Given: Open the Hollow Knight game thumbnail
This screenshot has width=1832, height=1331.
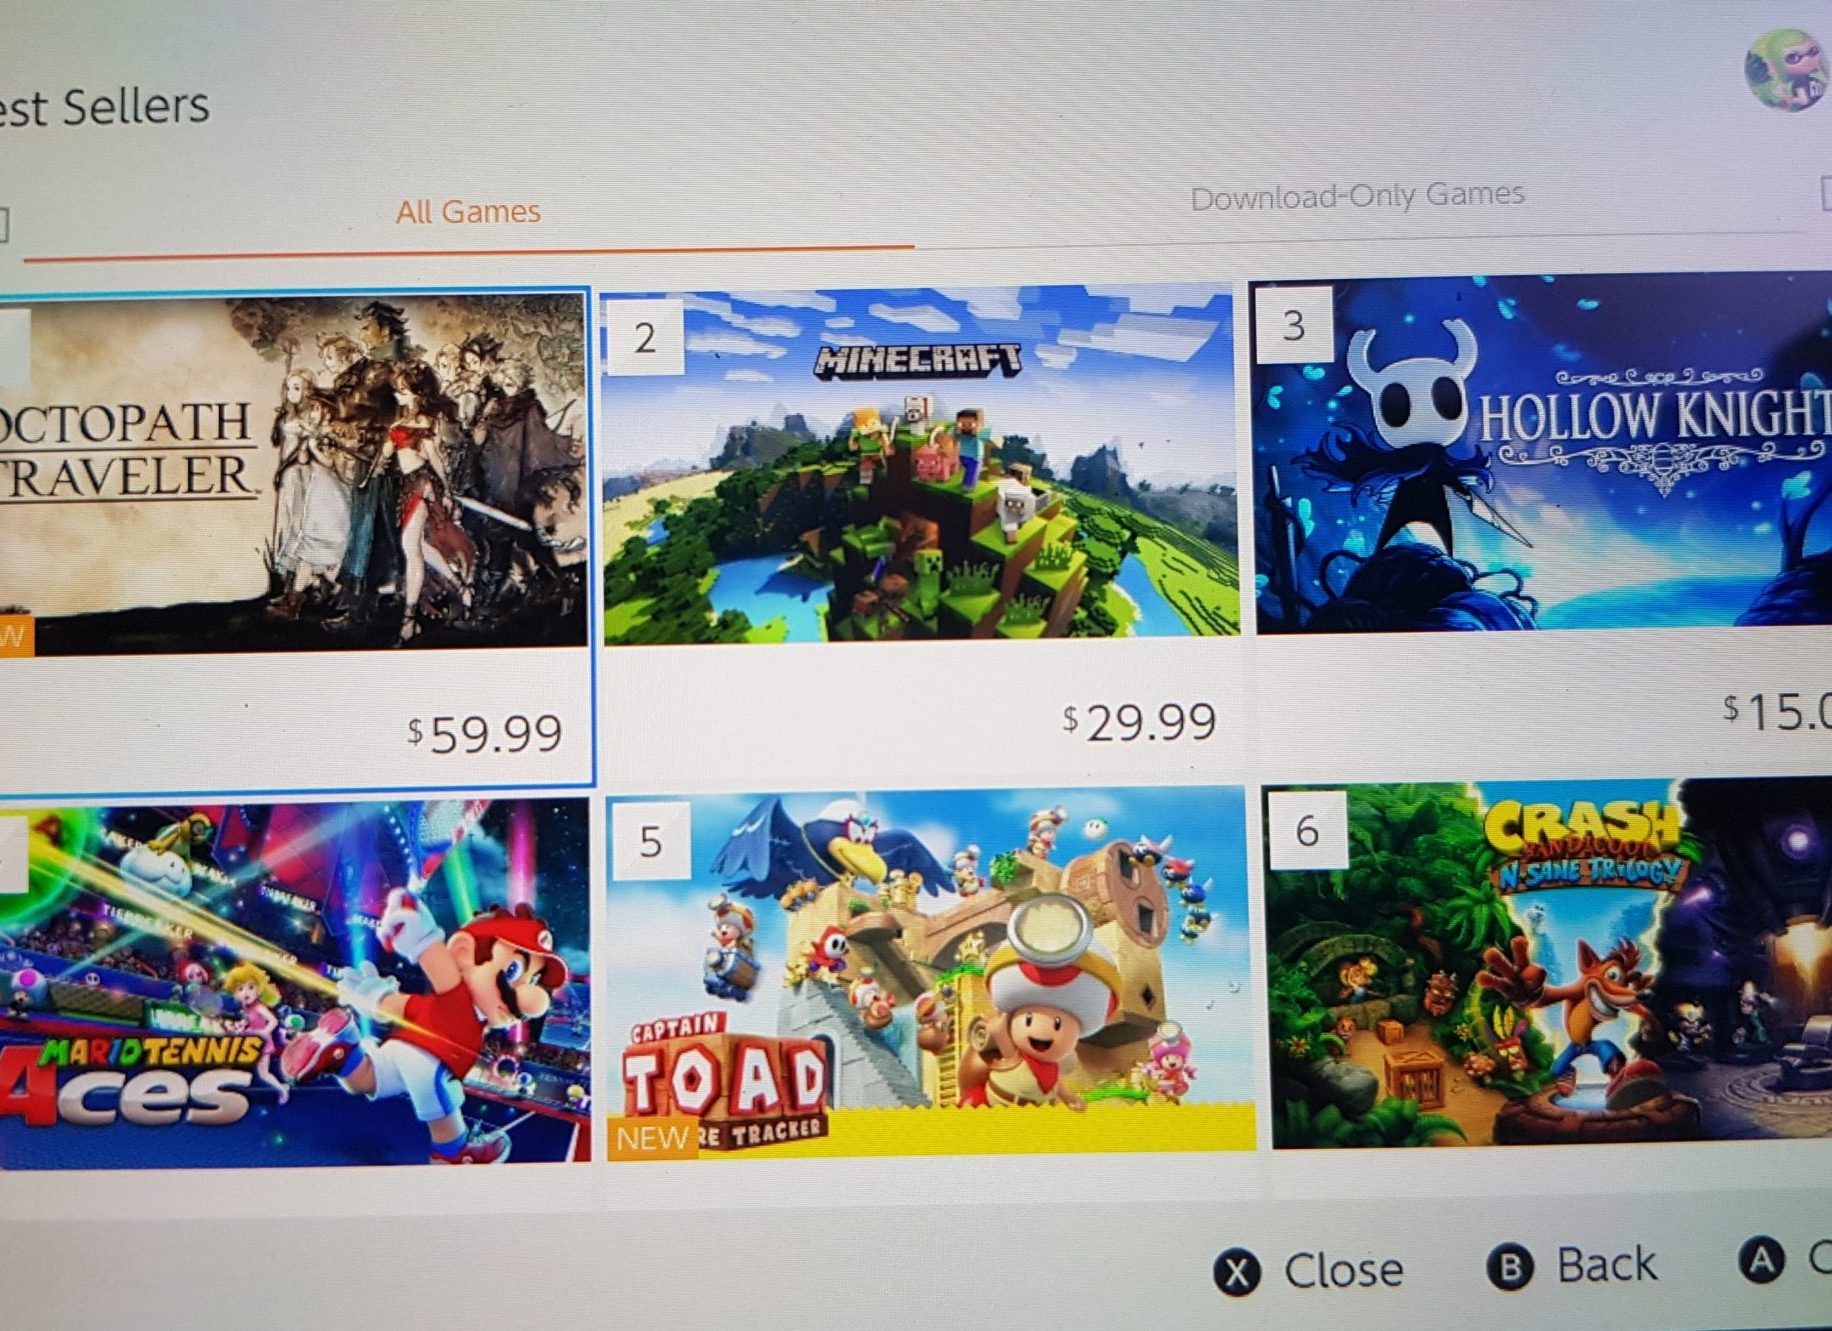Looking at the screenshot, I should pyautogui.click(x=1543, y=453).
